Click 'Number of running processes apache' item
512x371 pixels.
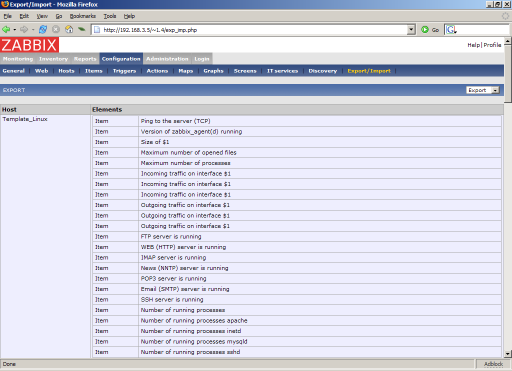[194, 321]
